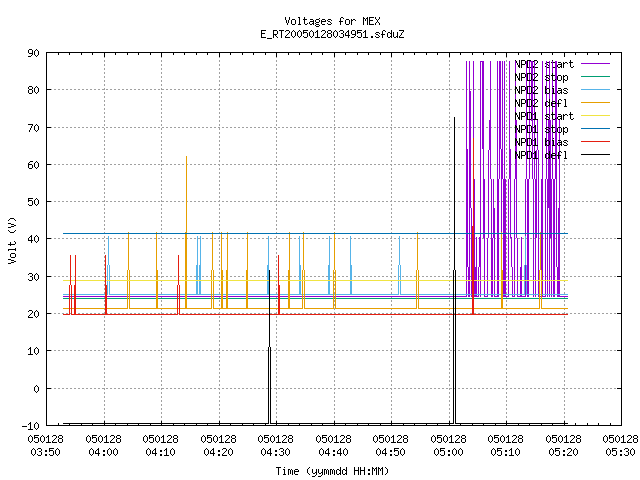The width and height of the screenshot is (640, 480).
Task: Click the y-axis tick label 40
Action: 33,239
